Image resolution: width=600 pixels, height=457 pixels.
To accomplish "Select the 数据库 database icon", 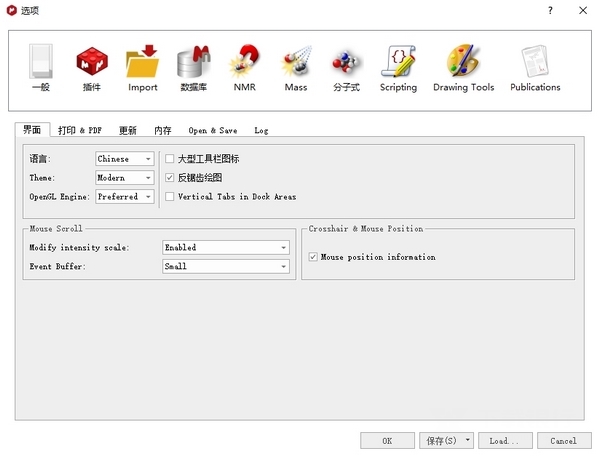I will [194, 66].
